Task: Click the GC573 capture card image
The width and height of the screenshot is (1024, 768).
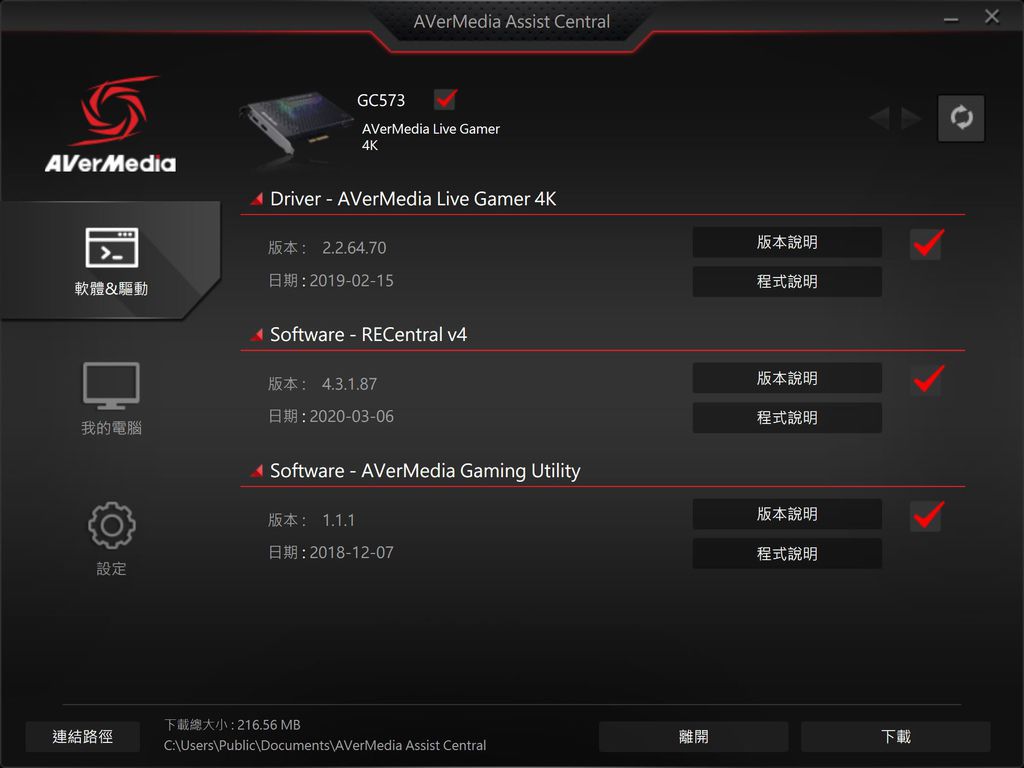Action: tap(295, 125)
